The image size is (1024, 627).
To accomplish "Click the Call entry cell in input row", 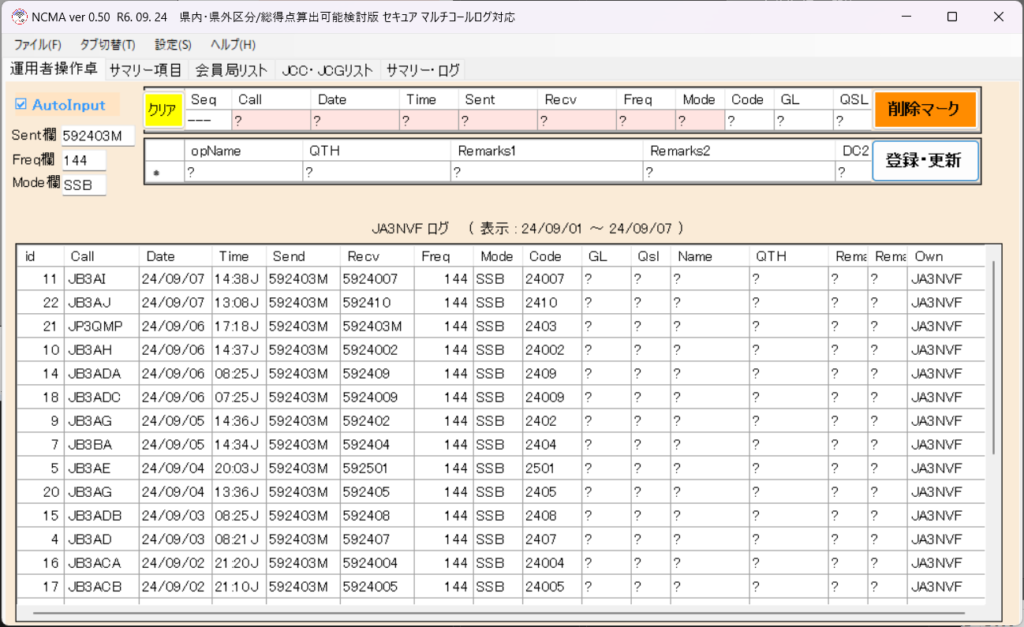I will click(270, 121).
